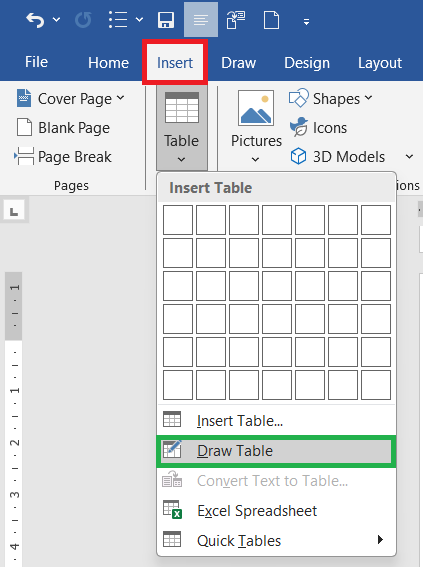Click the Convert Text to Table icon
Viewport: 423px width, 567px height.
point(172,479)
